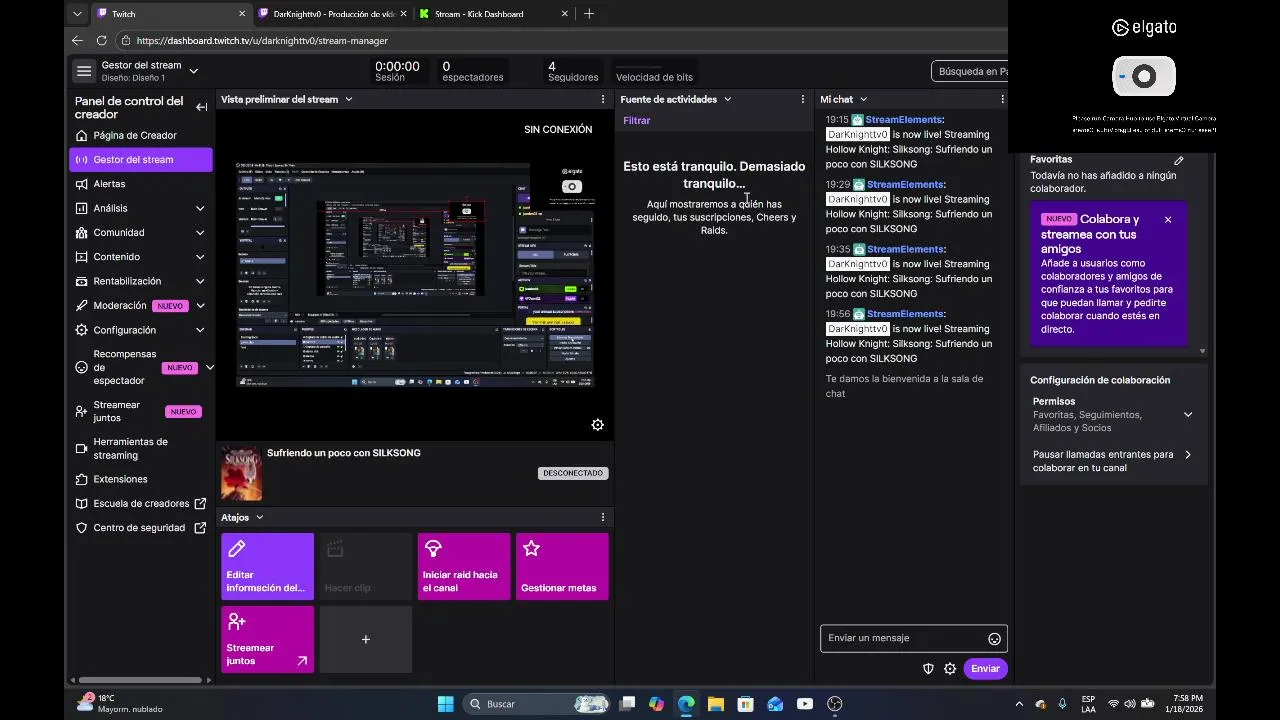The width and height of the screenshot is (1280, 720).
Task: Click Filtrar in activity feed
Action: [637, 121]
